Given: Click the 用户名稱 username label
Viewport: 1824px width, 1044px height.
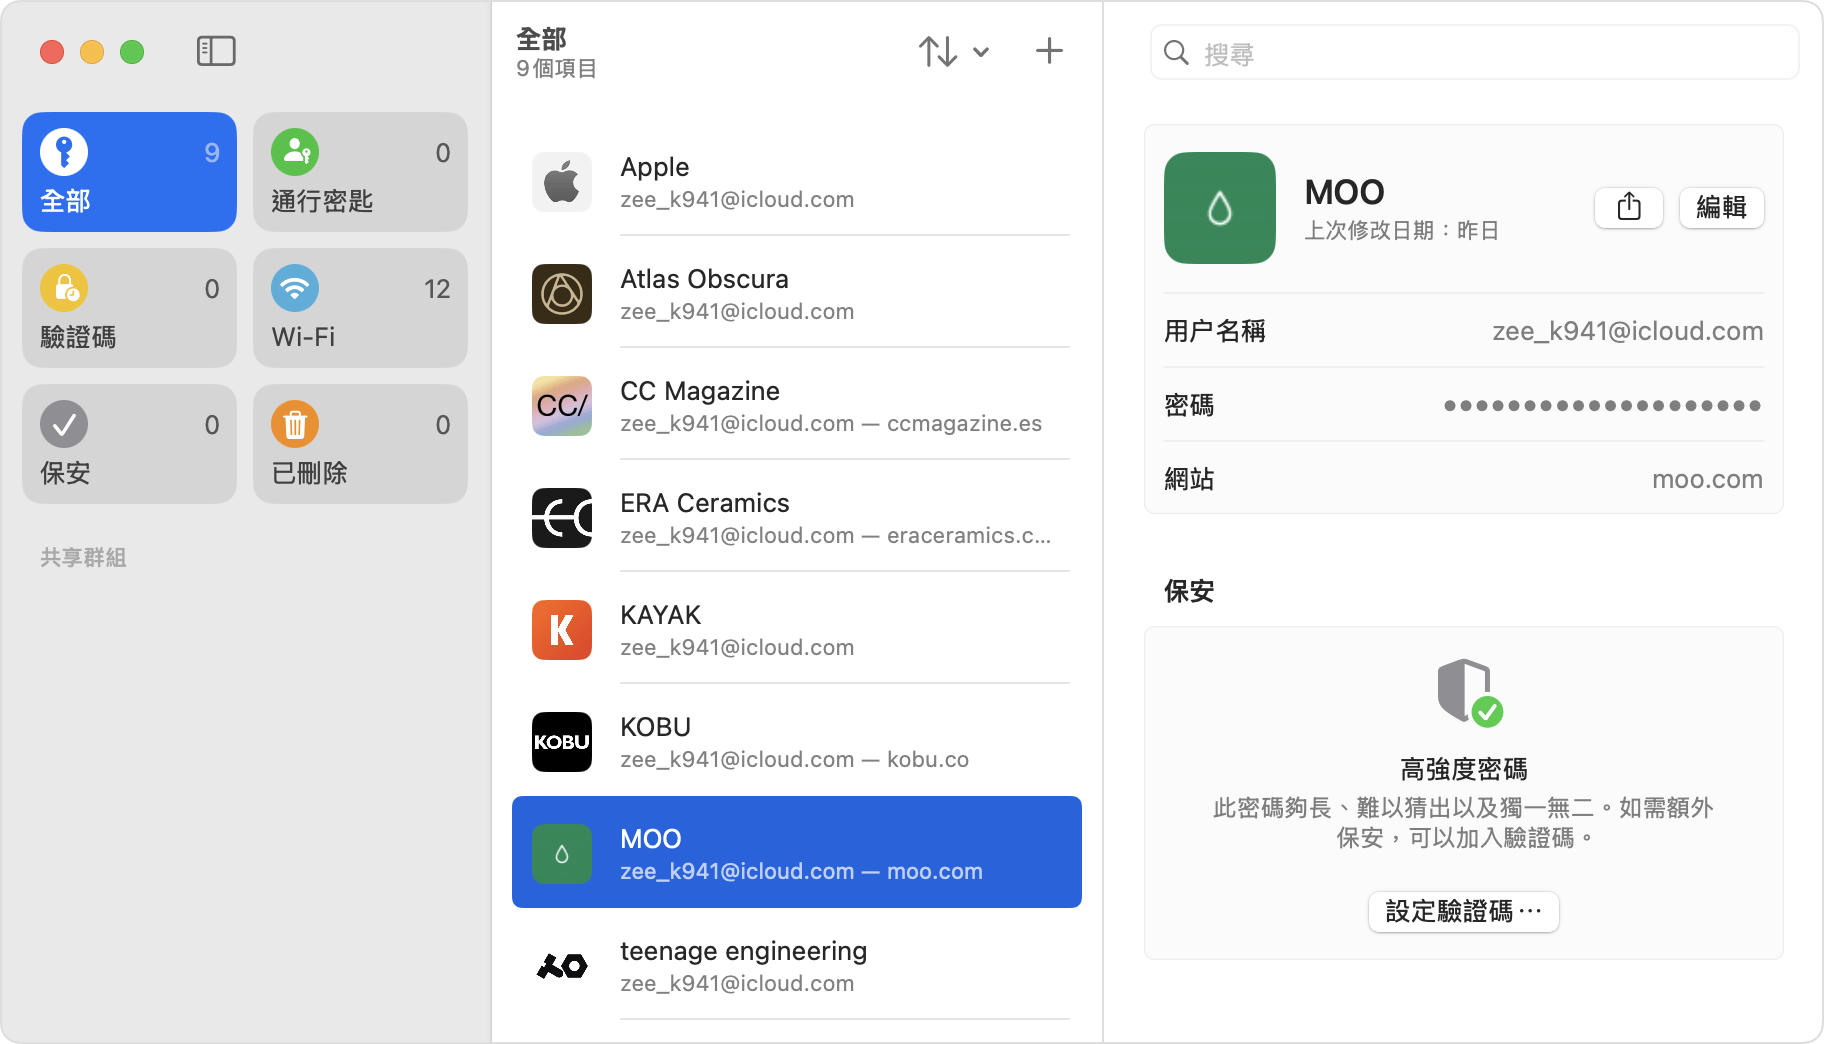Looking at the screenshot, I should coord(1215,331).
